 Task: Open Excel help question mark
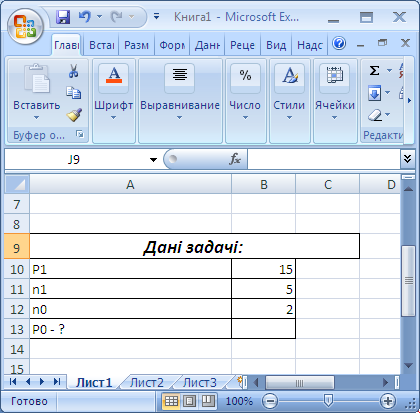(x=339, y=44)
